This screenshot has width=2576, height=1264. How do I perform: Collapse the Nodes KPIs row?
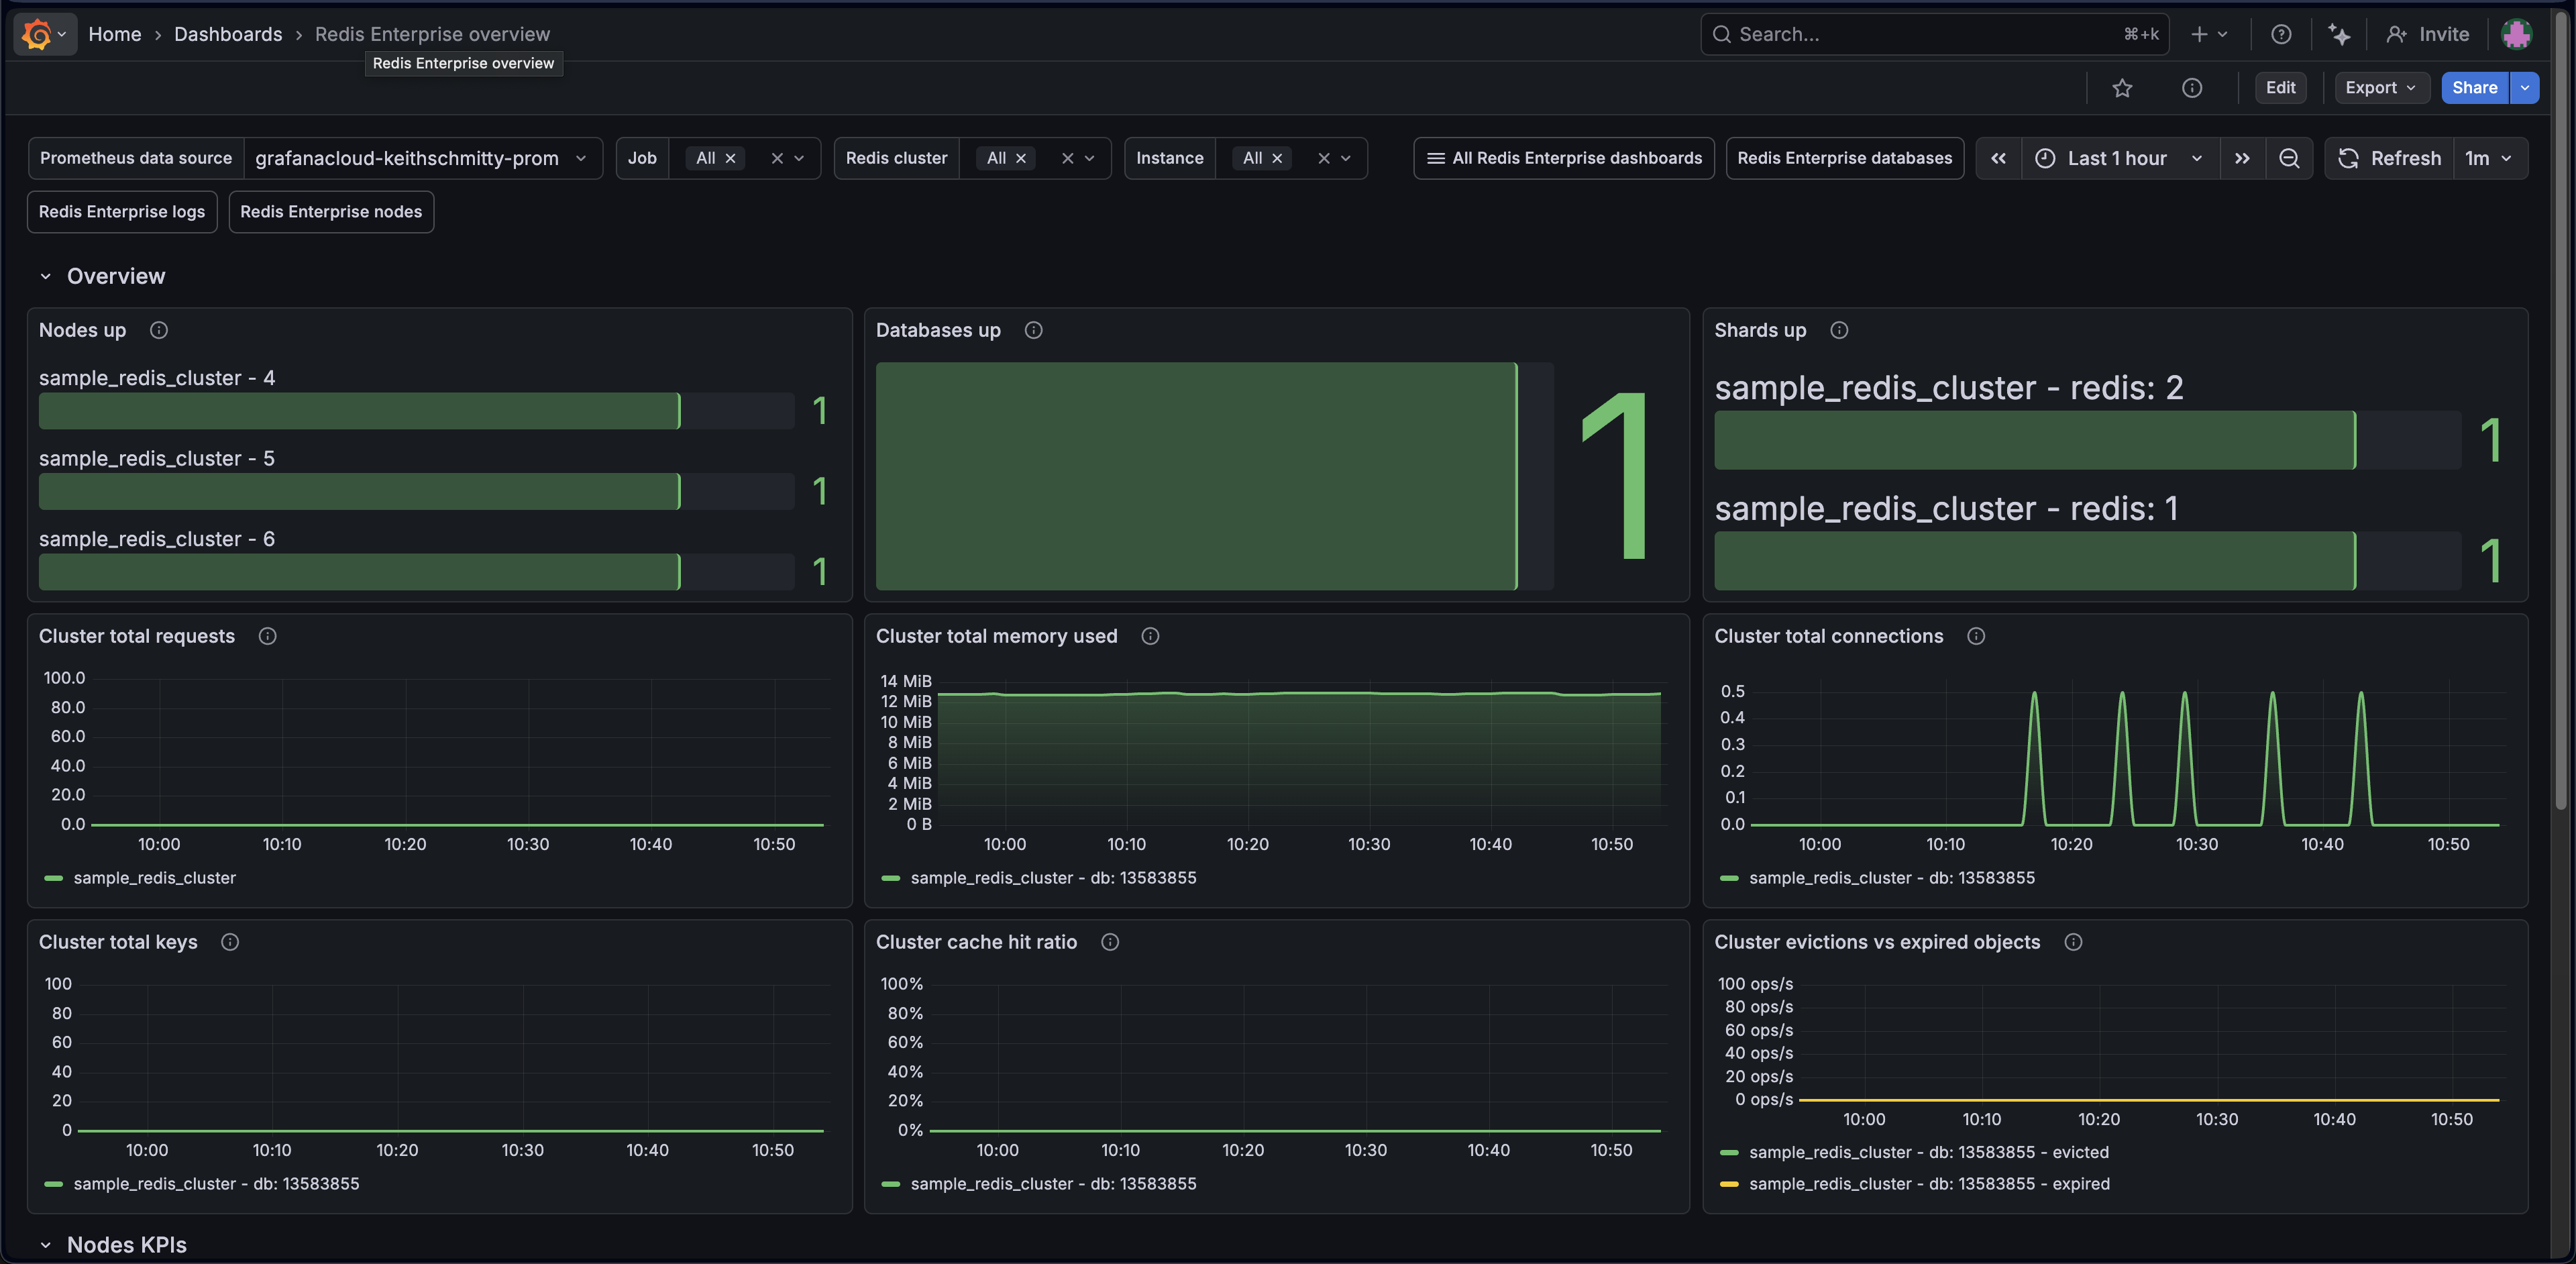pyautogui.click(x=45, y=1245)
